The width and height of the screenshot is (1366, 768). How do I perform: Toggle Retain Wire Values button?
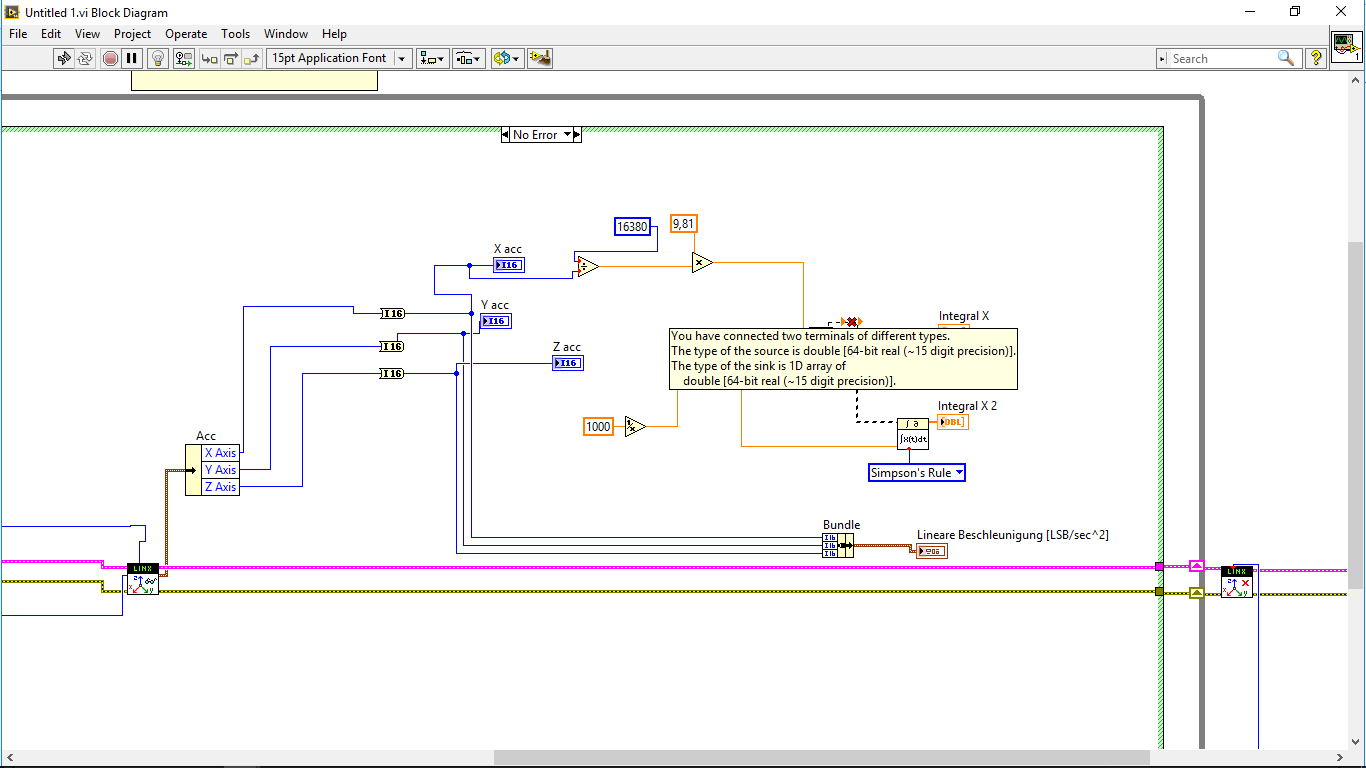click(x=184, y=58)
